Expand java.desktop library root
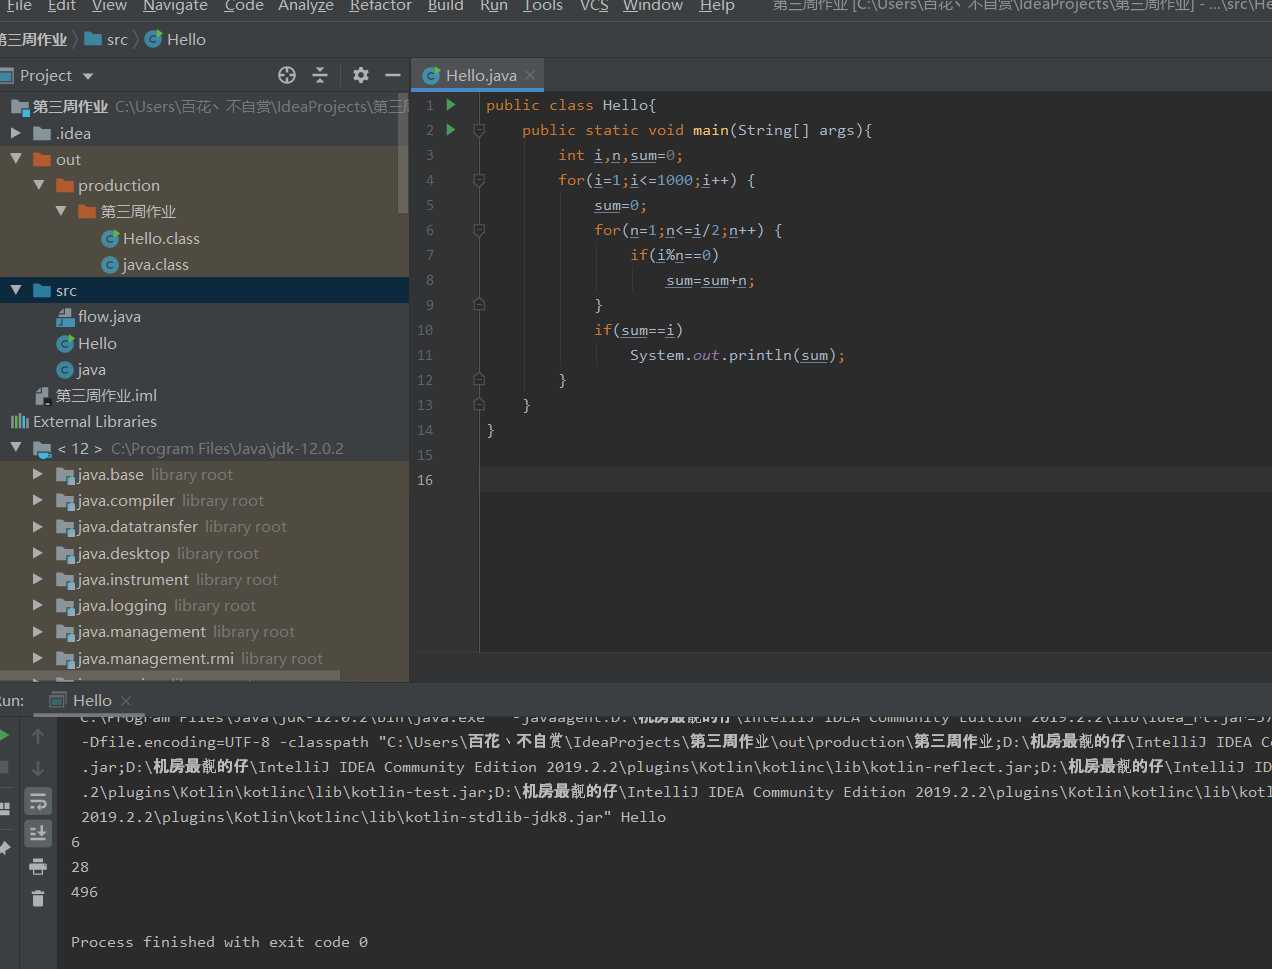The height and width of the screenshot is (969, 1272). pyautogui.click(x=38, y=553)
